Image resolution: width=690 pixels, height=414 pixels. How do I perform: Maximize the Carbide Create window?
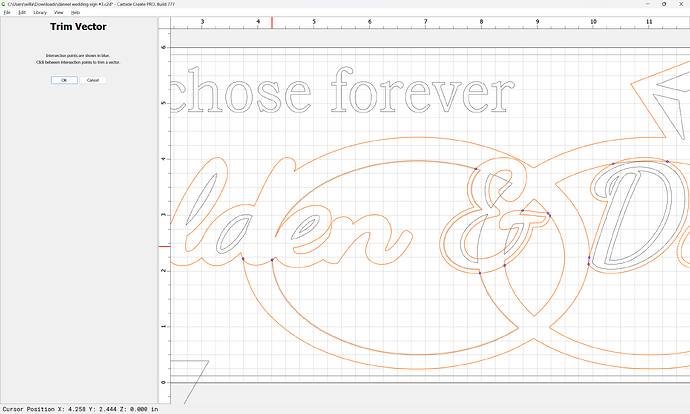[x=664, y=4]
